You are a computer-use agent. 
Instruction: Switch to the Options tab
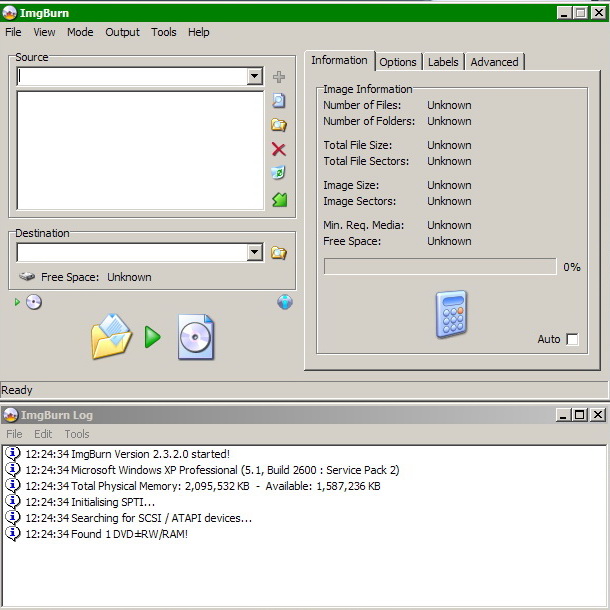[398, 62]
